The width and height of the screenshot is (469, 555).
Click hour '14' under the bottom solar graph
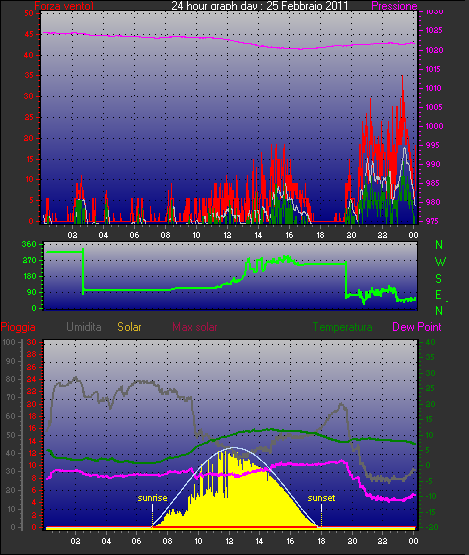pos(259,541)
